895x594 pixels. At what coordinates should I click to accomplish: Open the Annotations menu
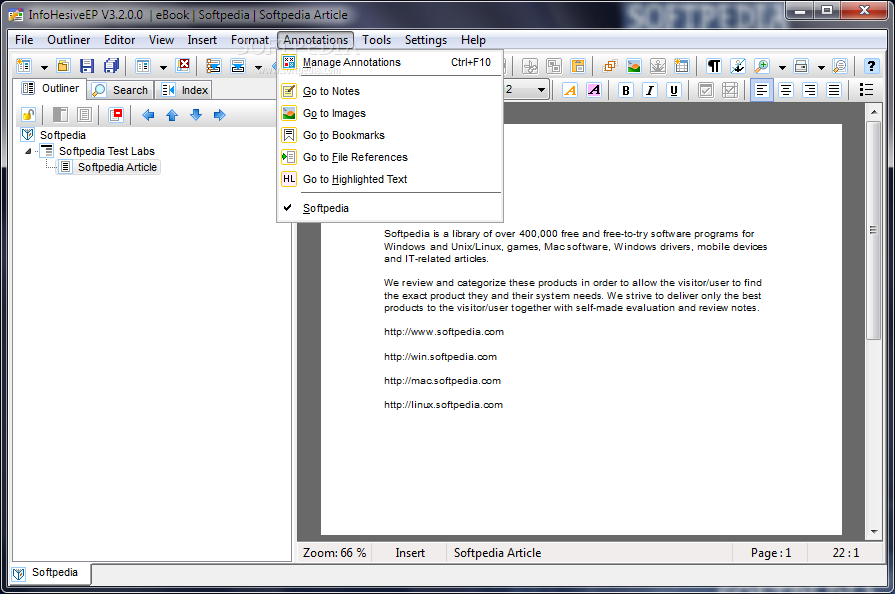316,40
